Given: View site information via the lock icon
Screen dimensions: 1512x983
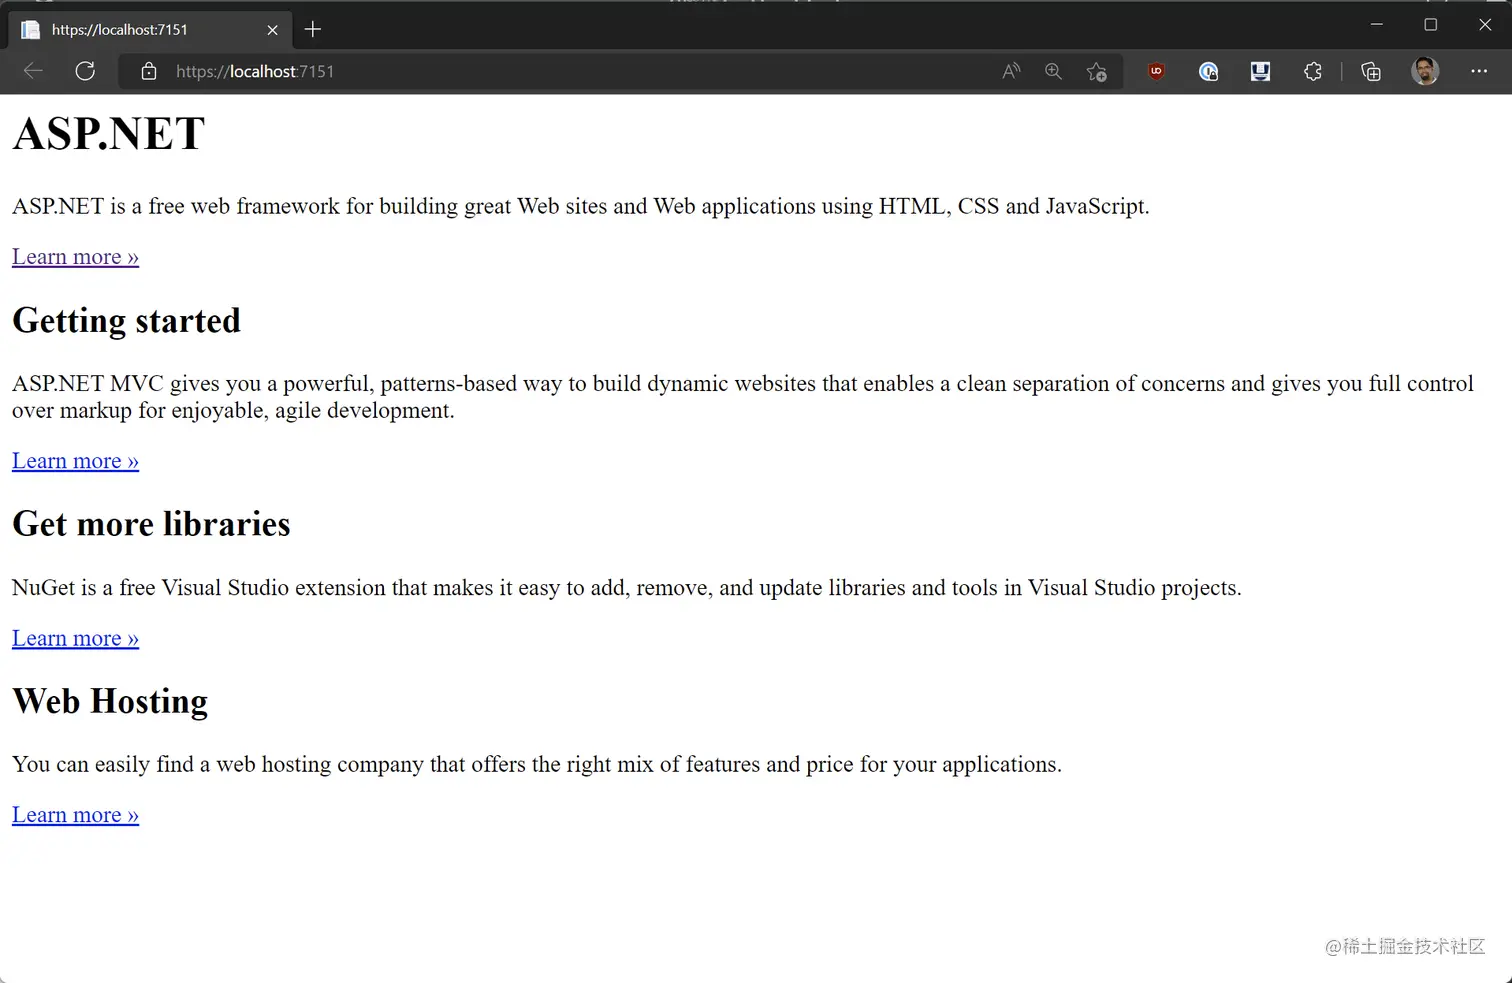Looking at the screenshot, I should 149,71.
